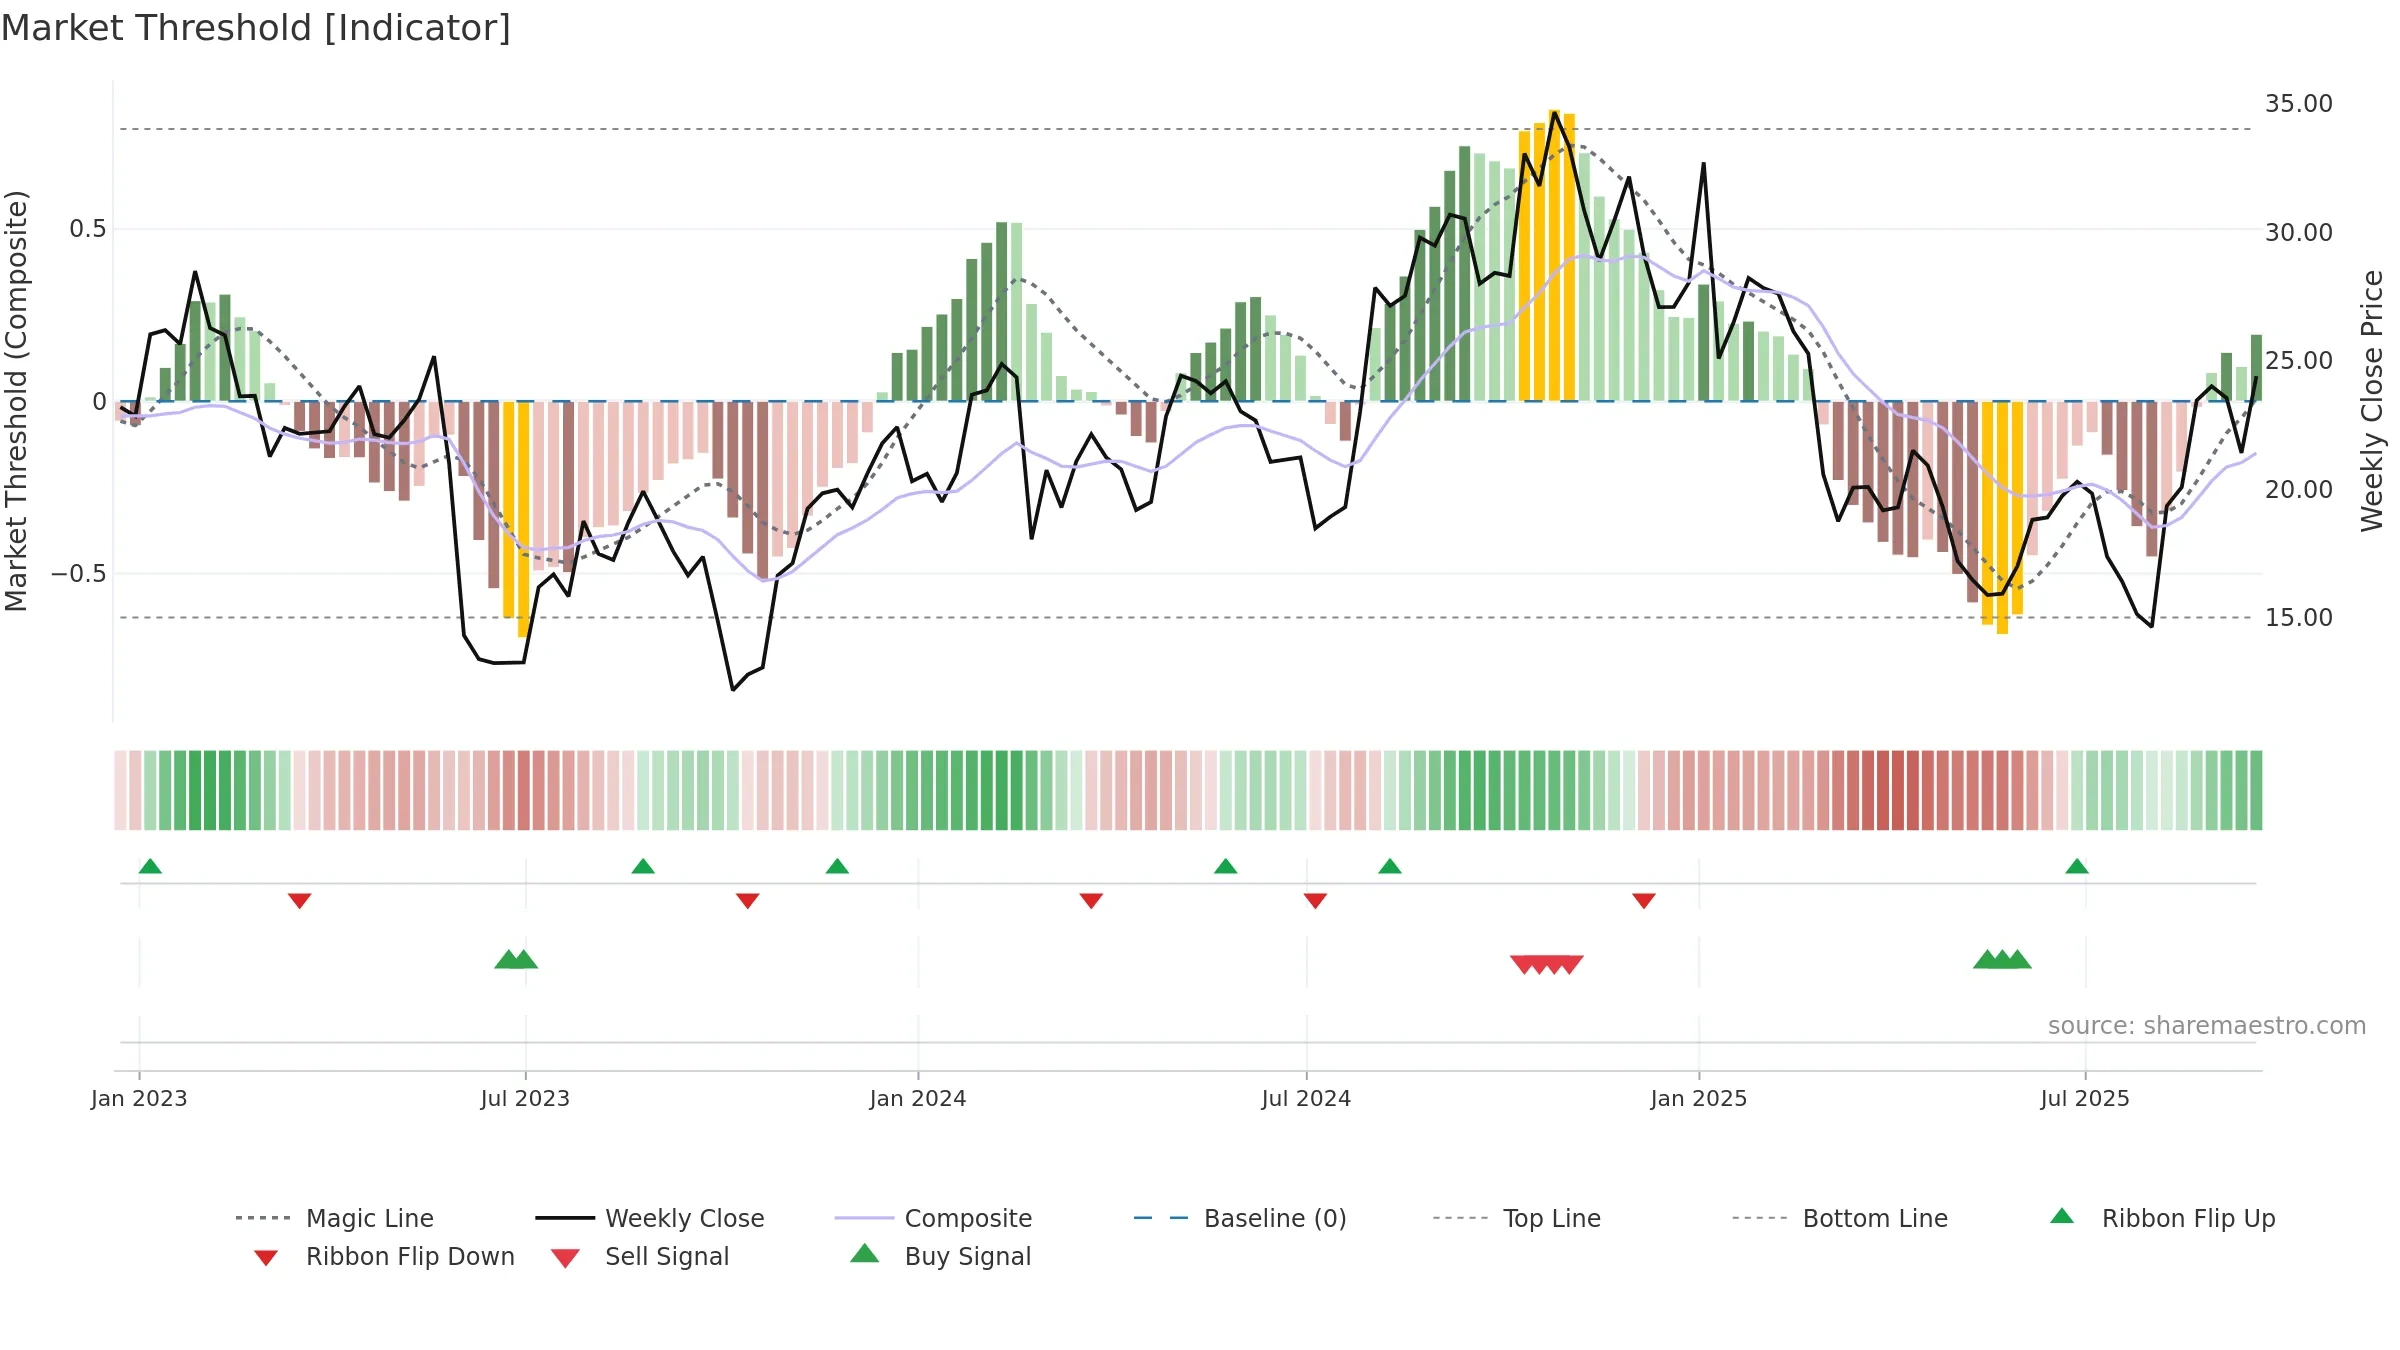Toggle the Ribbon Flip Down legend entry

coord(383,1256)
